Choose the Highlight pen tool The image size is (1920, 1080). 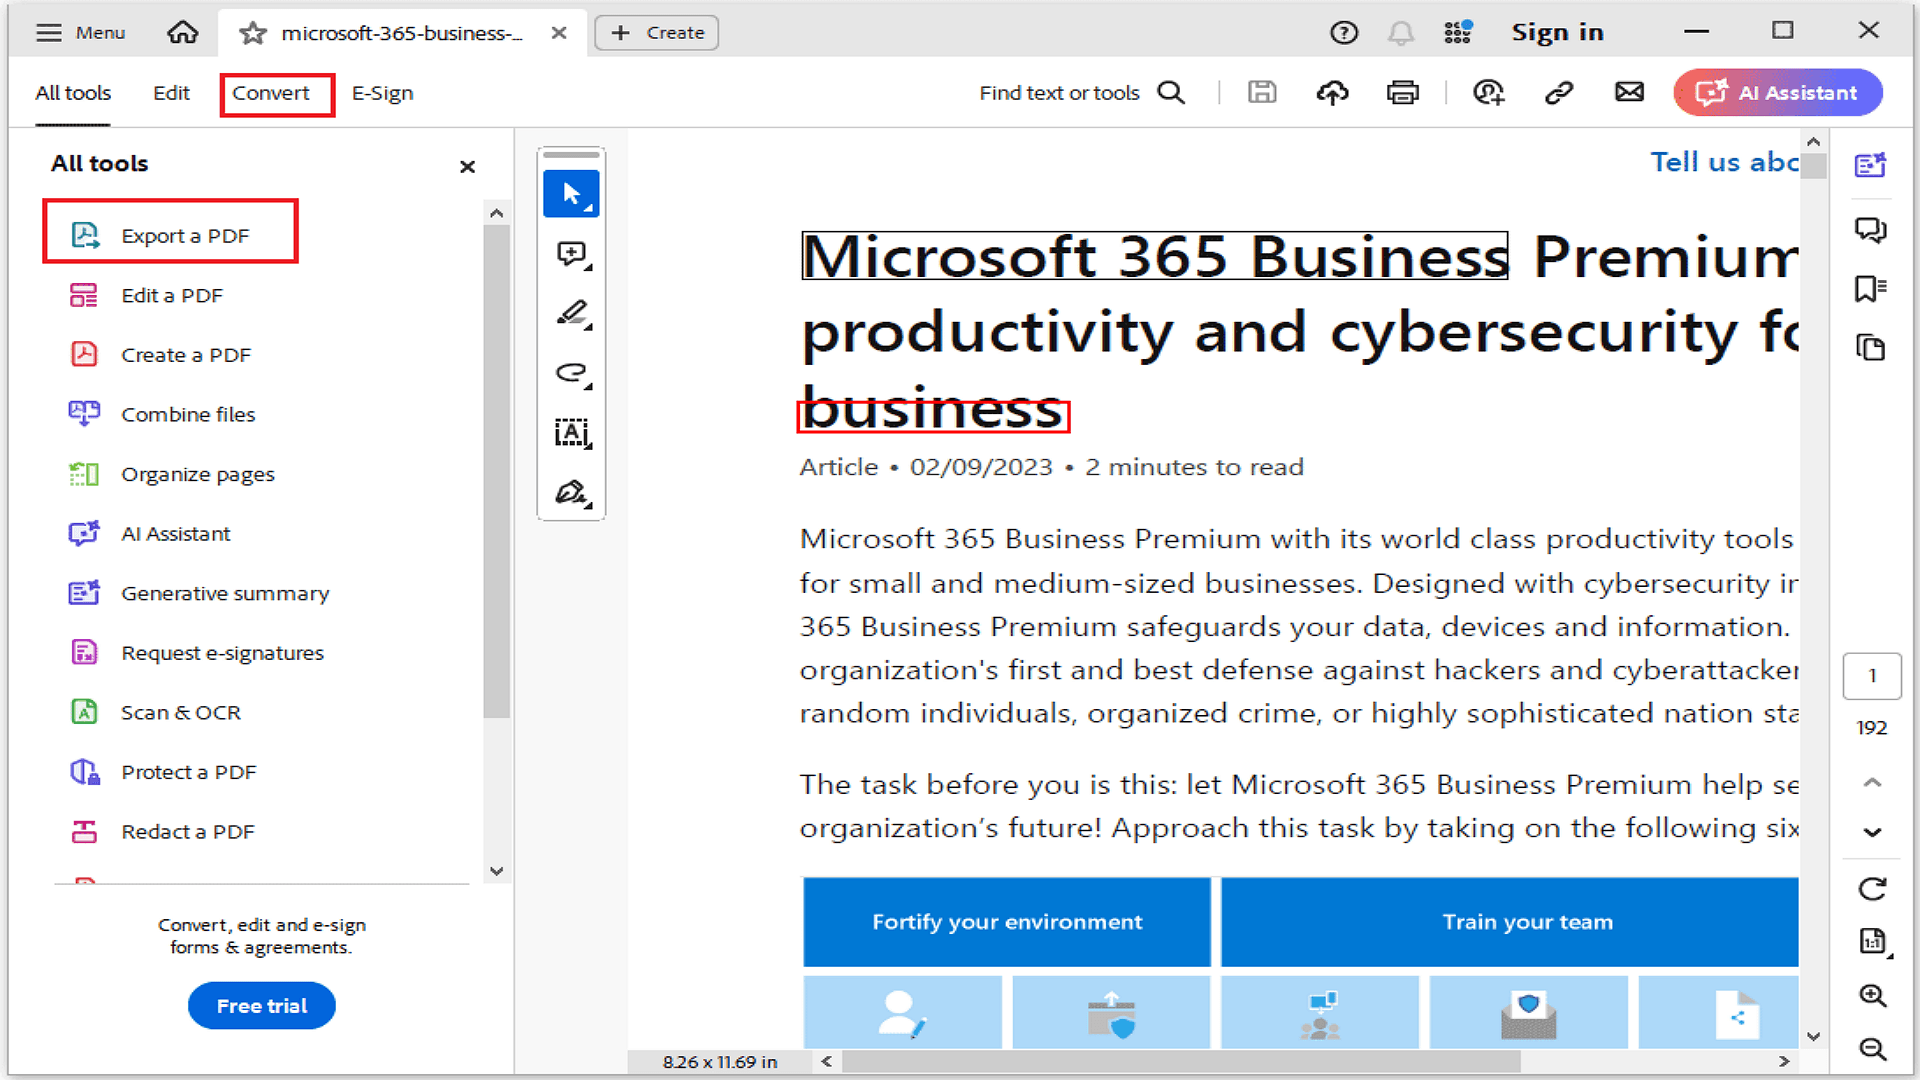coord(572,314)
